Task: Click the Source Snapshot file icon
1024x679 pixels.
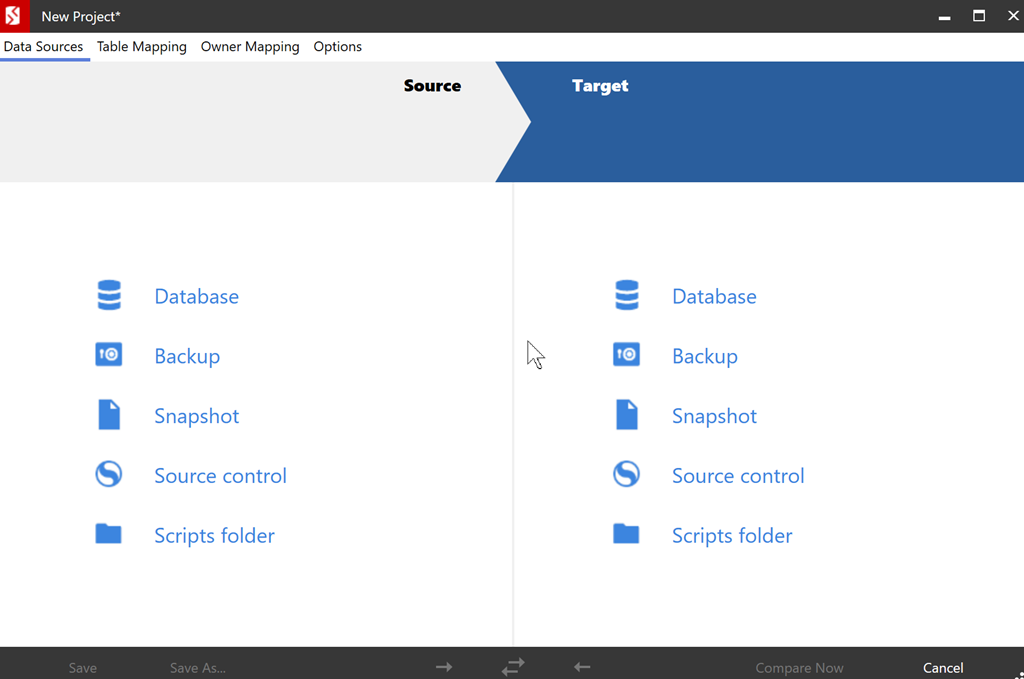Action: pyautogui.click(x=109, y=415)
